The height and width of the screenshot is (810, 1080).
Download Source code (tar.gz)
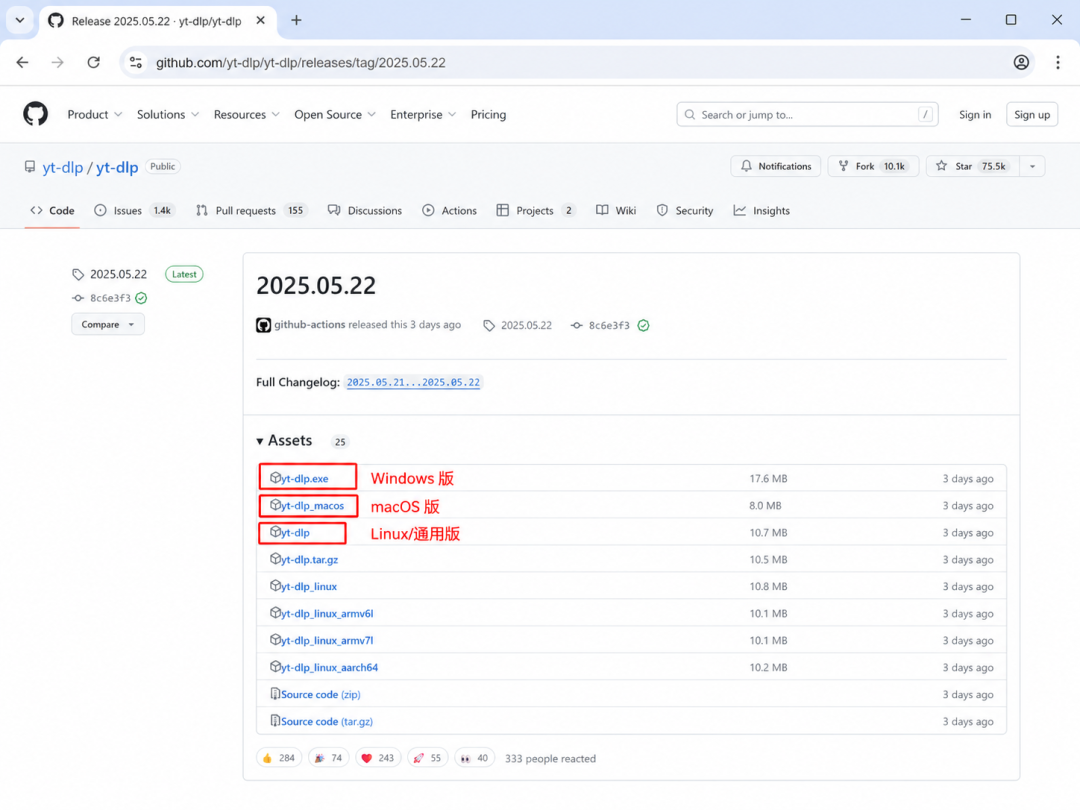coord(326,721)
